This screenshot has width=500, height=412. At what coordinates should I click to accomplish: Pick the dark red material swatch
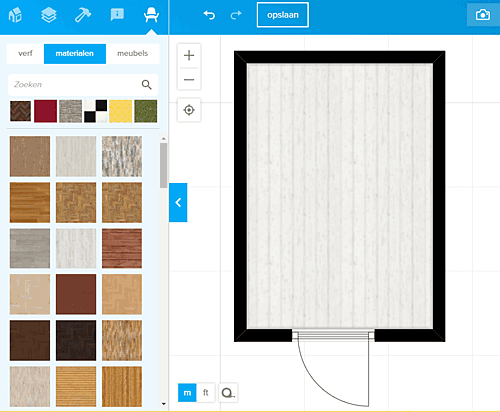pos(45,111)
